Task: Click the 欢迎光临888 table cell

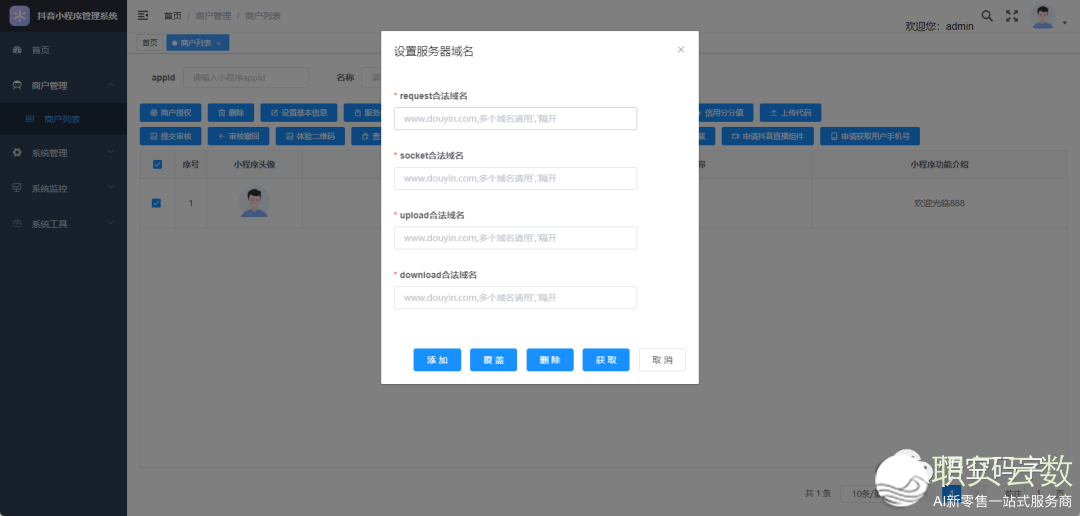Action: tap(938, 203)
